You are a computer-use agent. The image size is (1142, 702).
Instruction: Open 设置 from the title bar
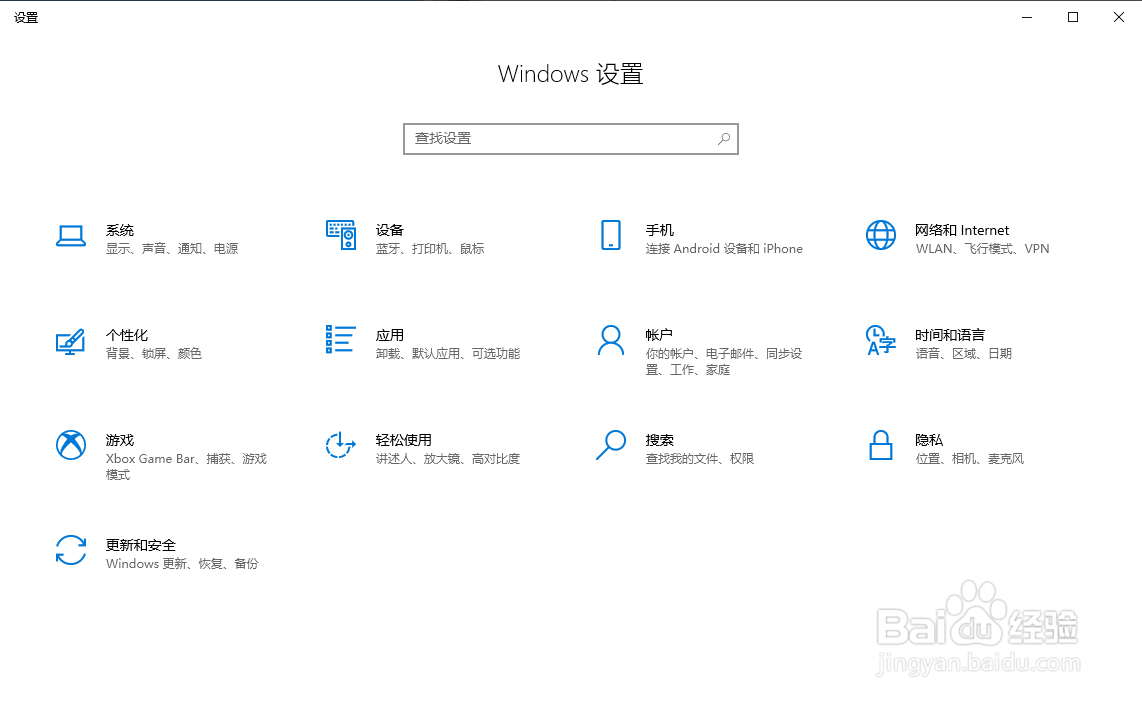(x=26, y=17)
